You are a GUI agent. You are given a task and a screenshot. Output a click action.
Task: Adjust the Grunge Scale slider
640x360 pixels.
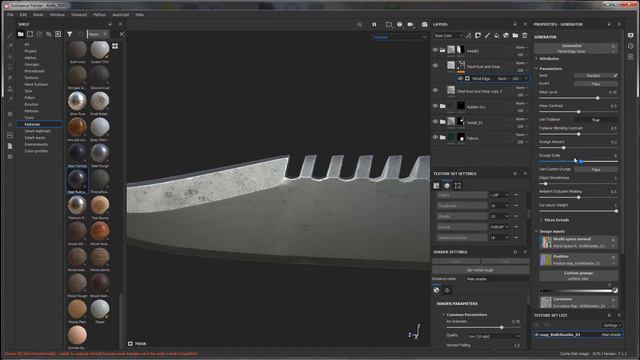(x=579, y=162)
